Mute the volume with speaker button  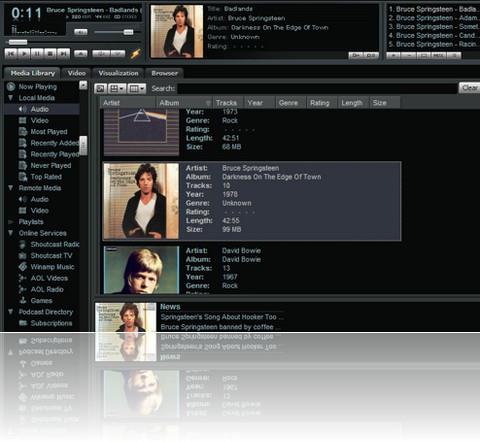pos(81,32)
